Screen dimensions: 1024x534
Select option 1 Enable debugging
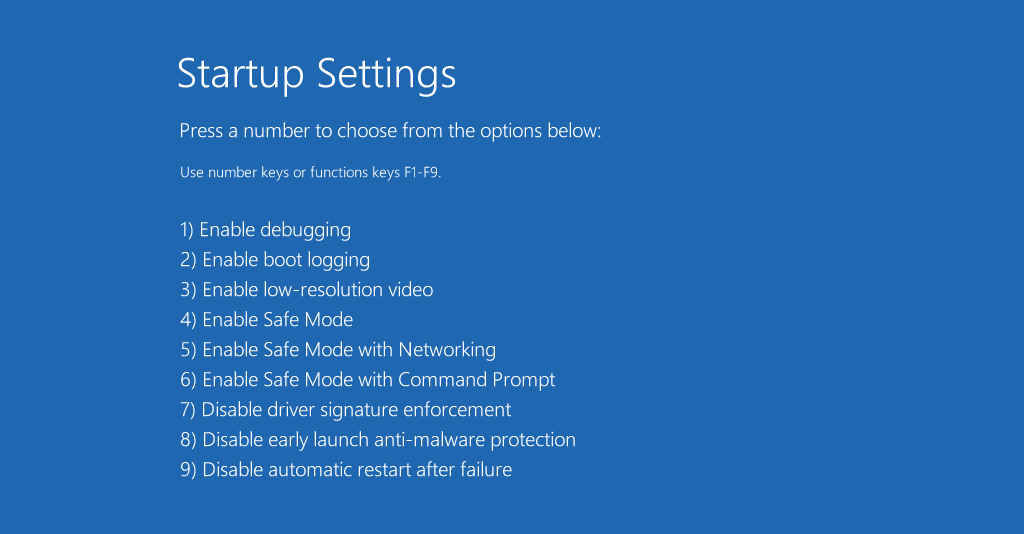tap(265, 230)
